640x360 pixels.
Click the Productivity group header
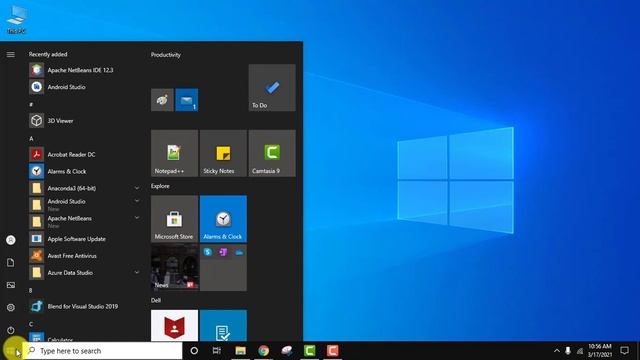[166, 55]
